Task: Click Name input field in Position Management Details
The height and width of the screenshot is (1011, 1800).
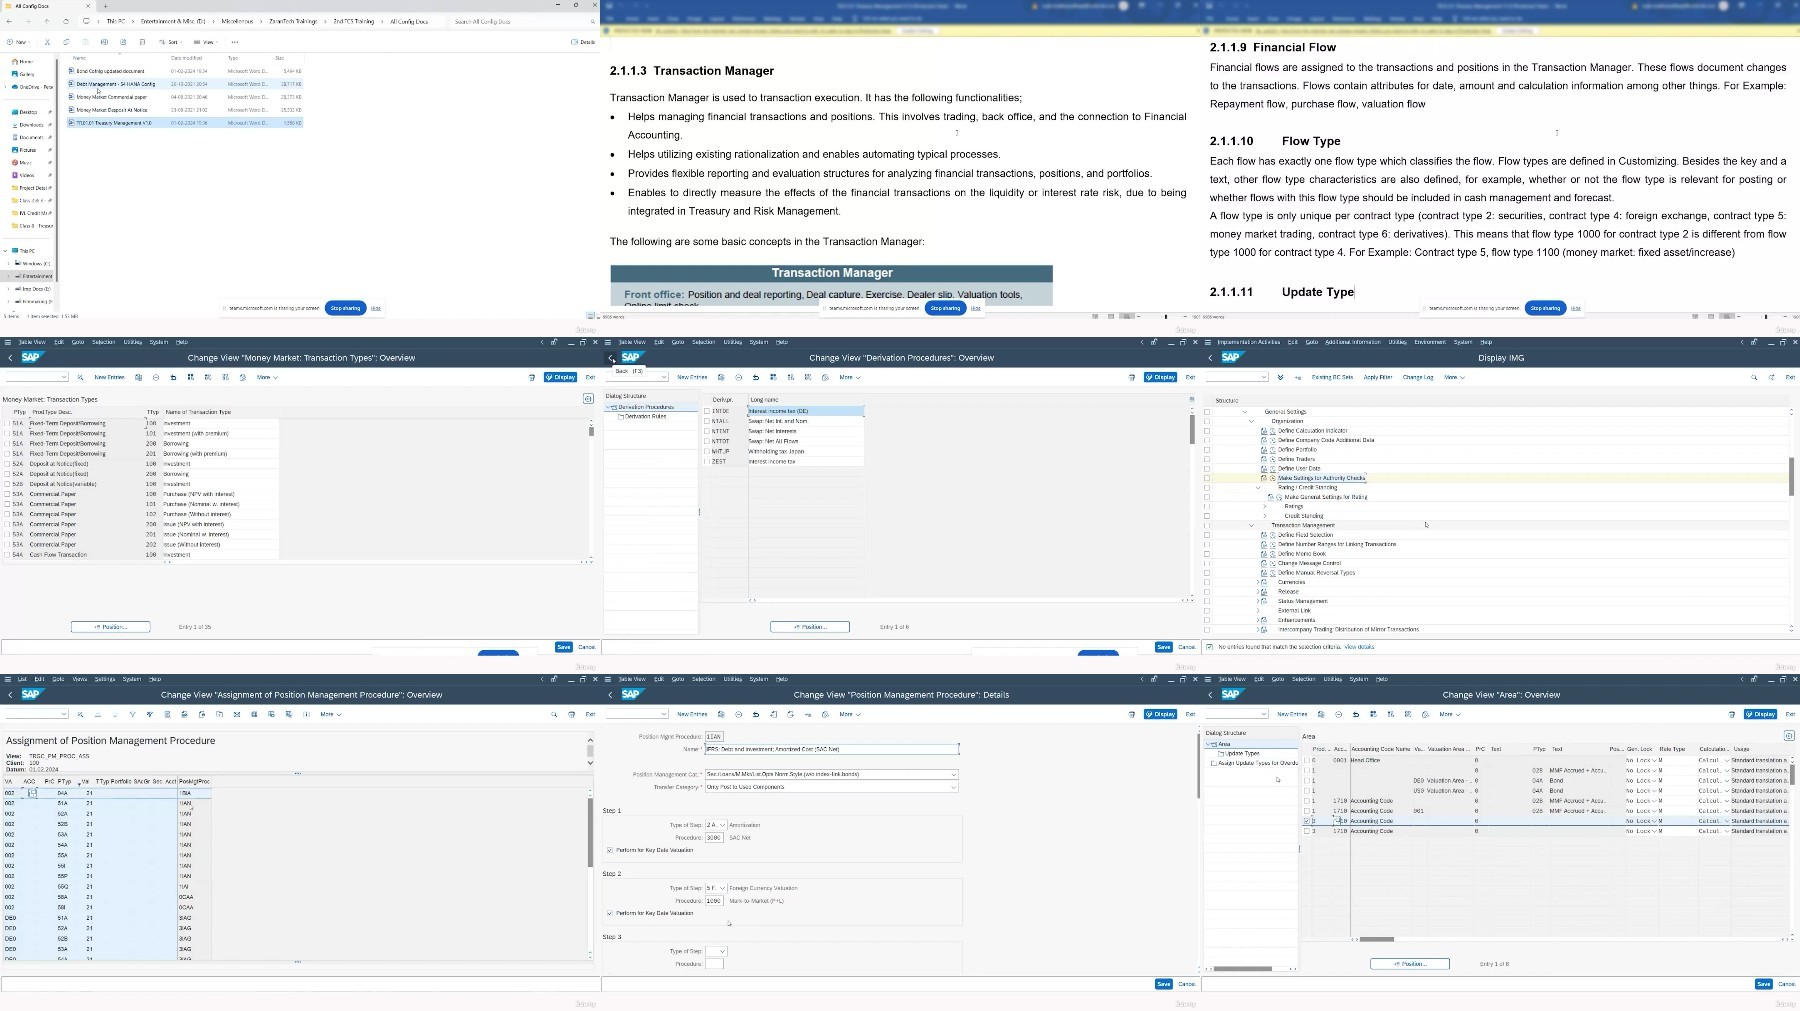Action: point(832,749)
